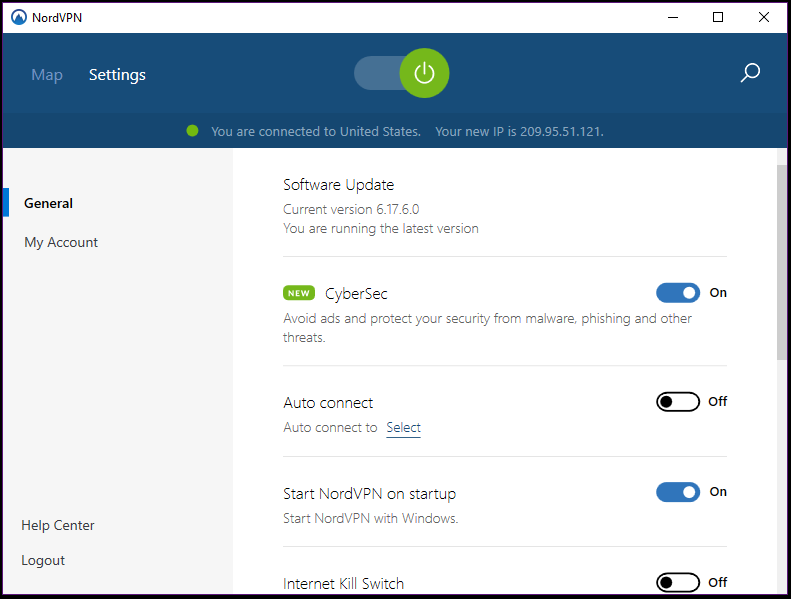
Task: Click the Software Update heading
Action: (x=338, y=185)
